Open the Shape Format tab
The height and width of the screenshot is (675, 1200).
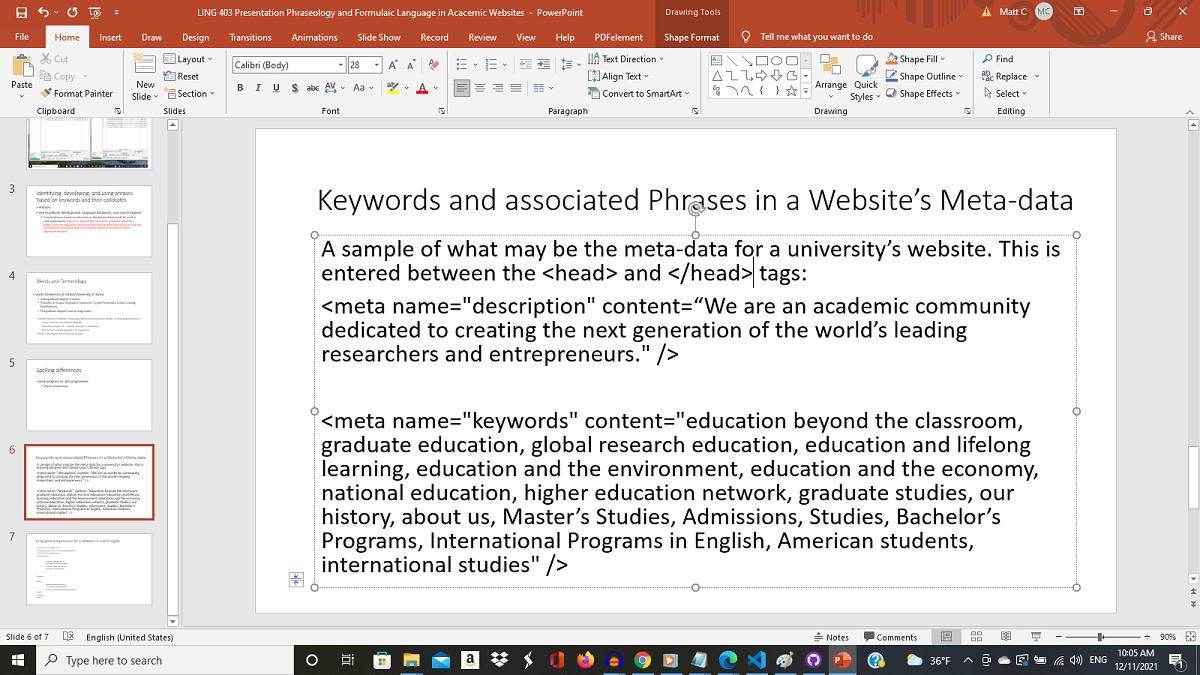(x=691, y=37)
